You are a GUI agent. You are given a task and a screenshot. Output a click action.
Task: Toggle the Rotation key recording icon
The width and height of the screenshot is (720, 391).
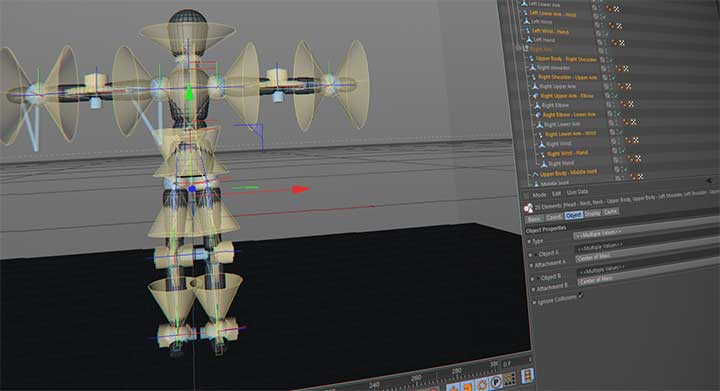(482, 385)
